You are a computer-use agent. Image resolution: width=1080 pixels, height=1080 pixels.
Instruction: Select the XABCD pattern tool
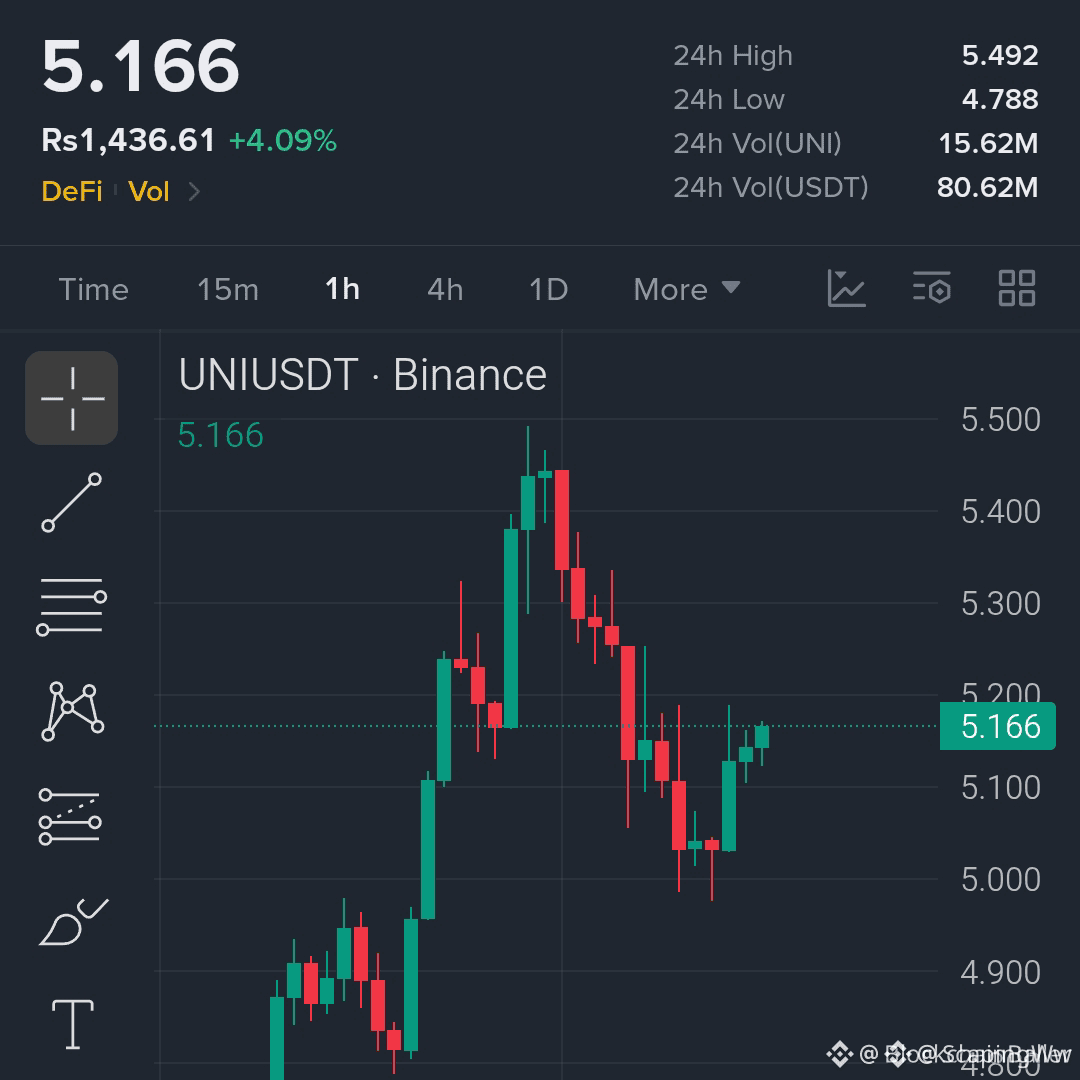point(72,712)
